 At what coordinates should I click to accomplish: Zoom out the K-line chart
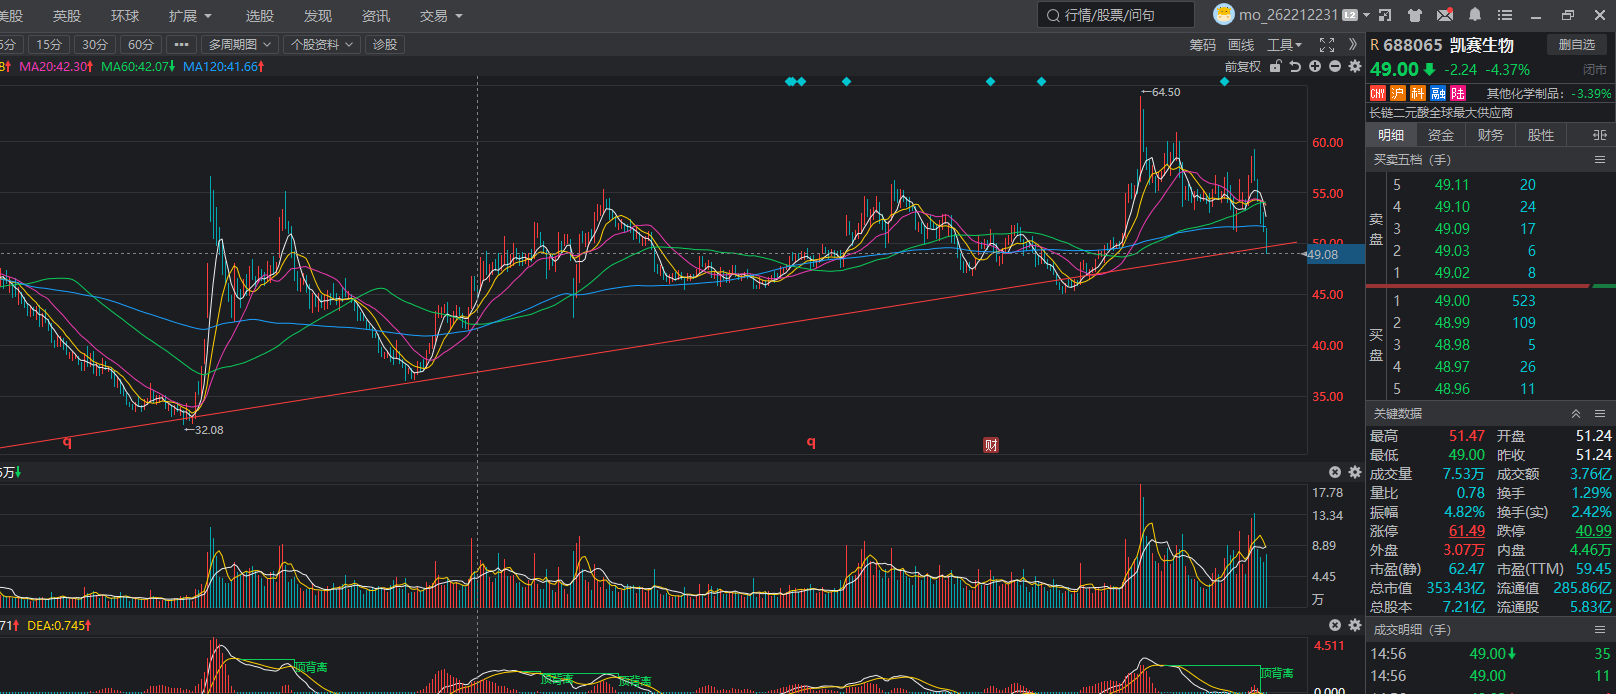(1335, 66)
